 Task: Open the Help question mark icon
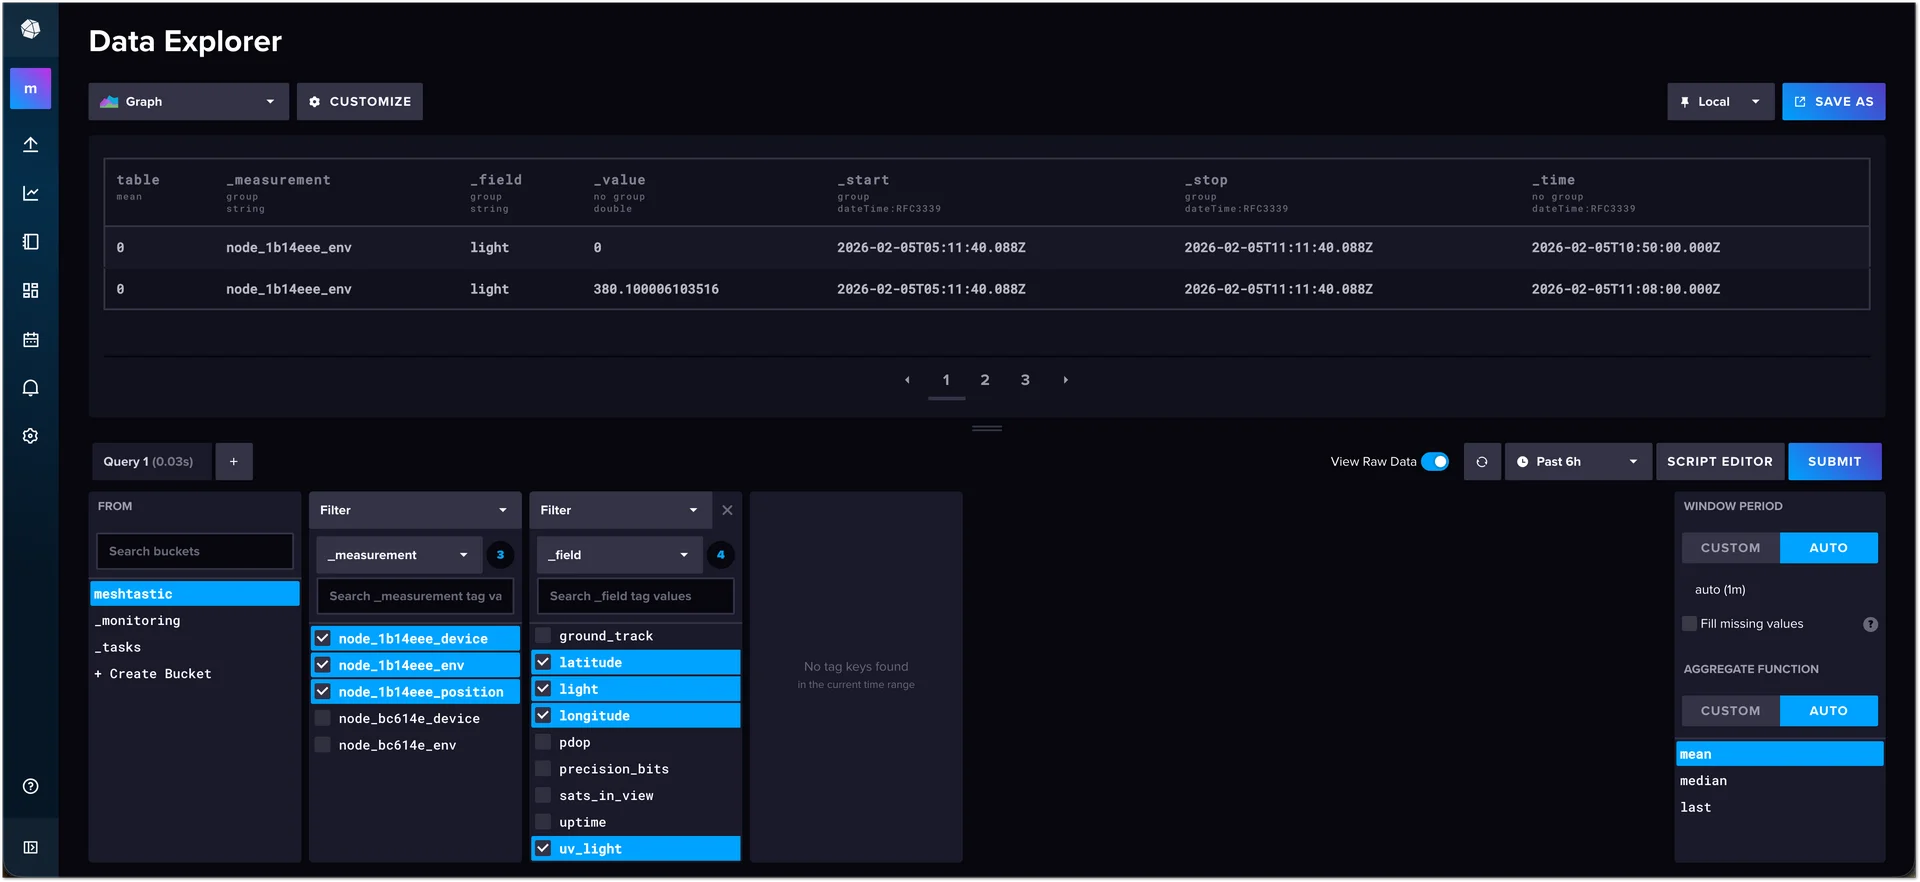click(x=30, y=786)
